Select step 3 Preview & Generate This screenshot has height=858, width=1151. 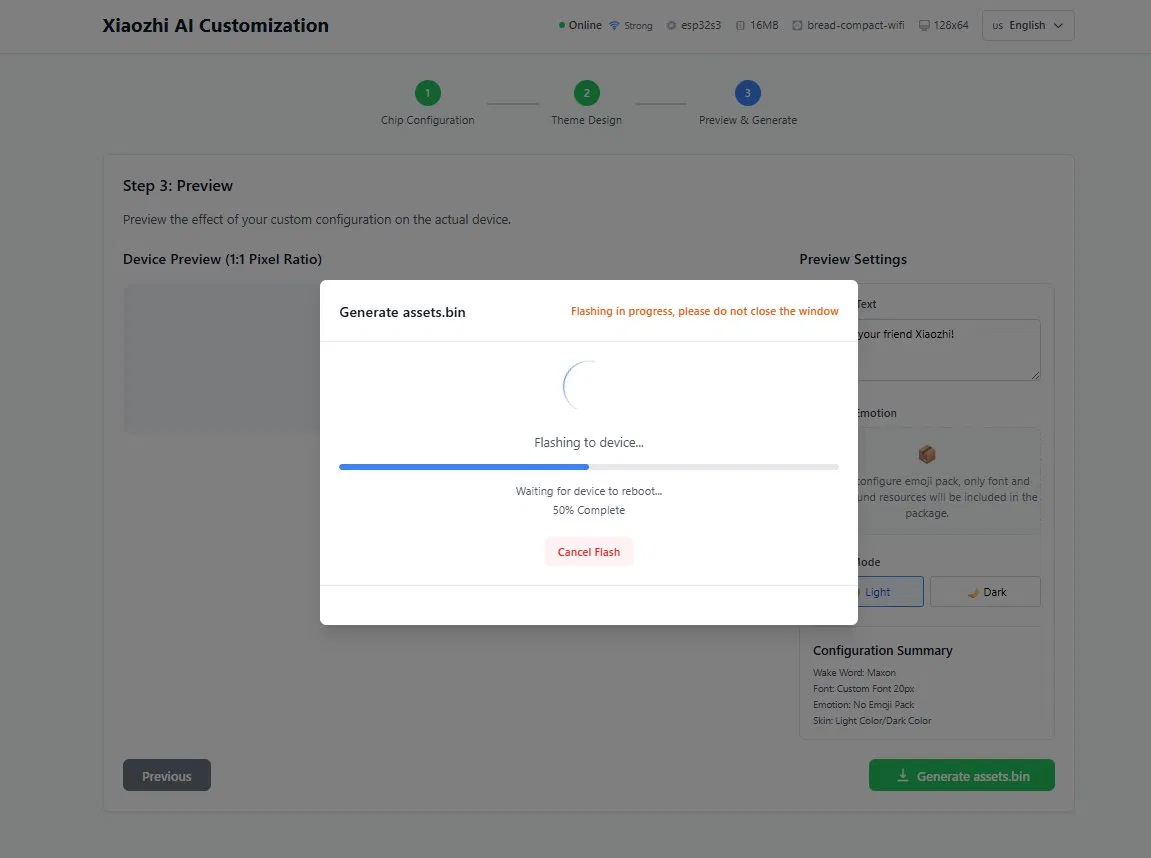point(747,93)
